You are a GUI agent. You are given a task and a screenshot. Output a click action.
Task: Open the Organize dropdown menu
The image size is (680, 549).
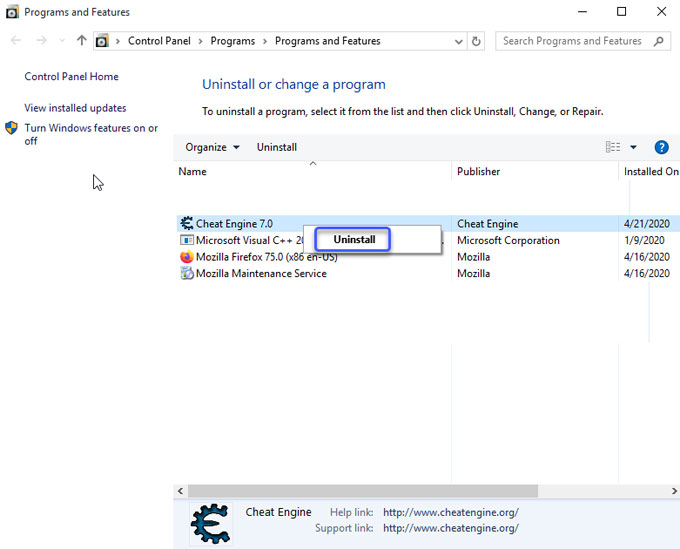pos(212,147)
